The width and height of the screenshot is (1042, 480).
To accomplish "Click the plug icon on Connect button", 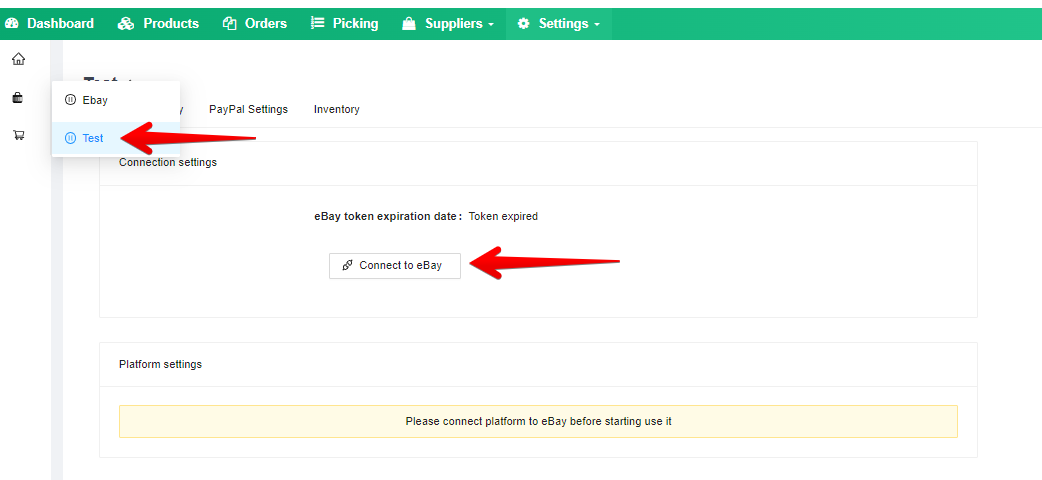I will coord(348,265).
